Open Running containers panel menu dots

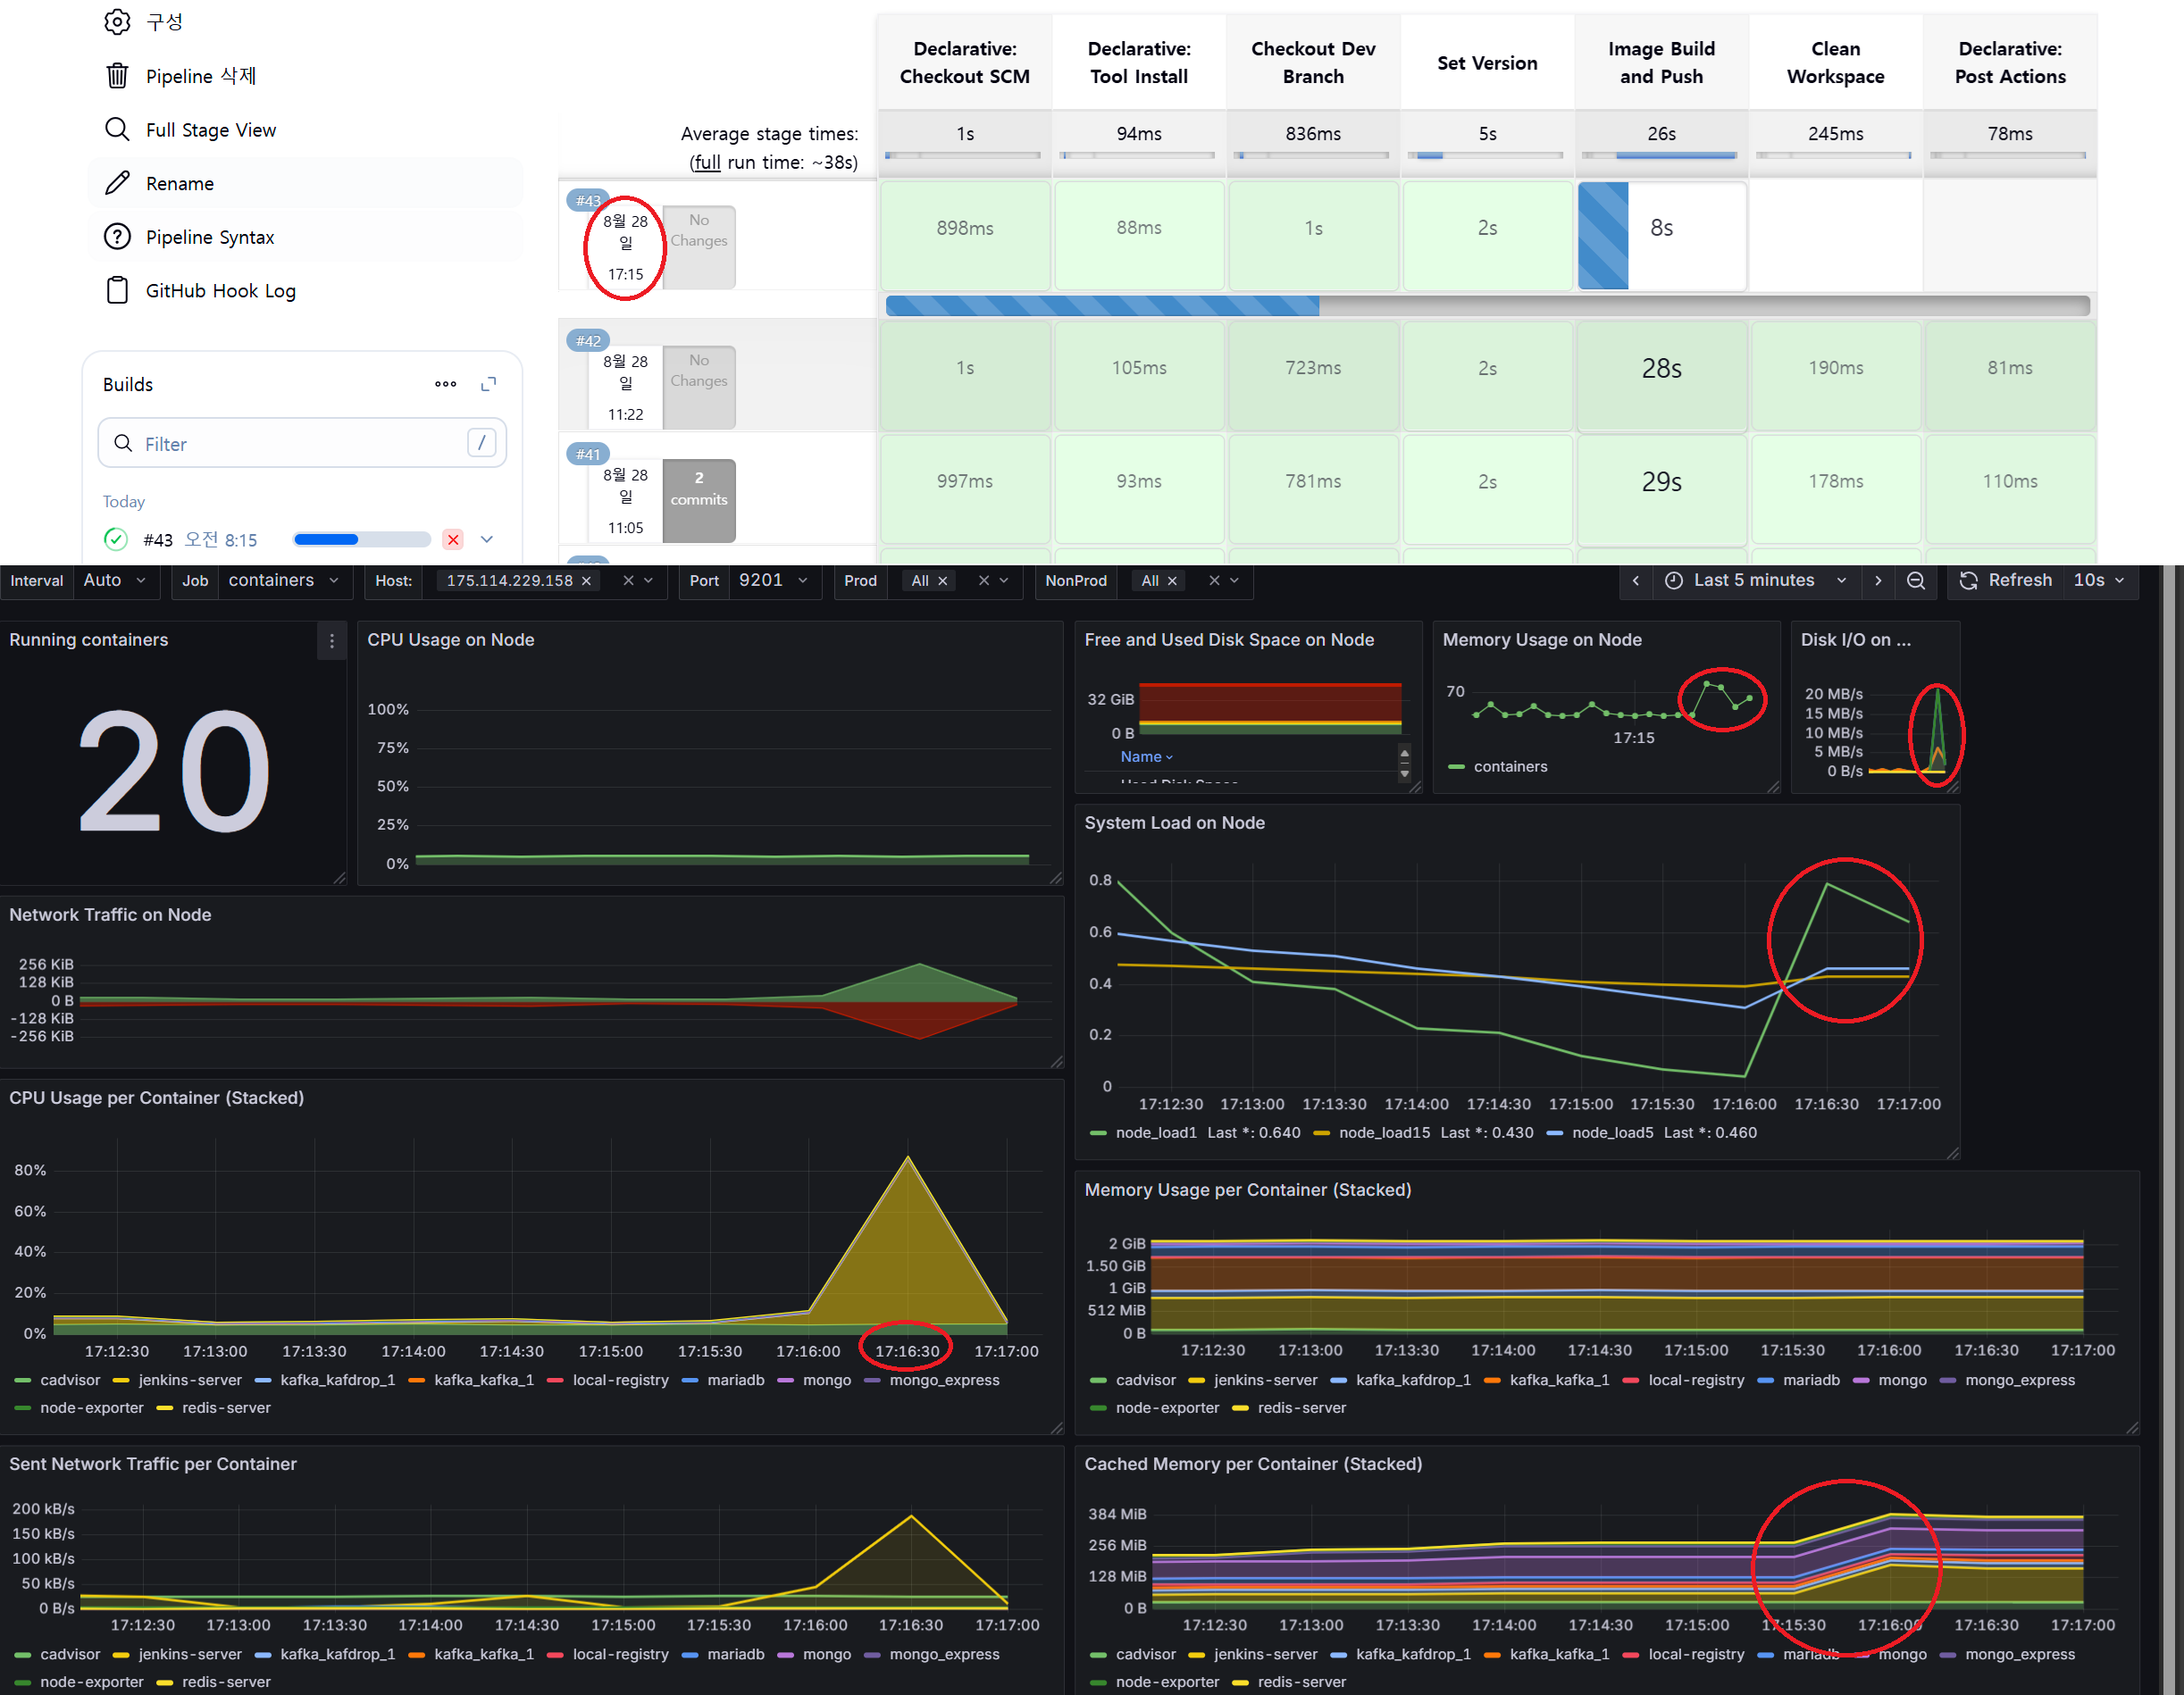332,641
